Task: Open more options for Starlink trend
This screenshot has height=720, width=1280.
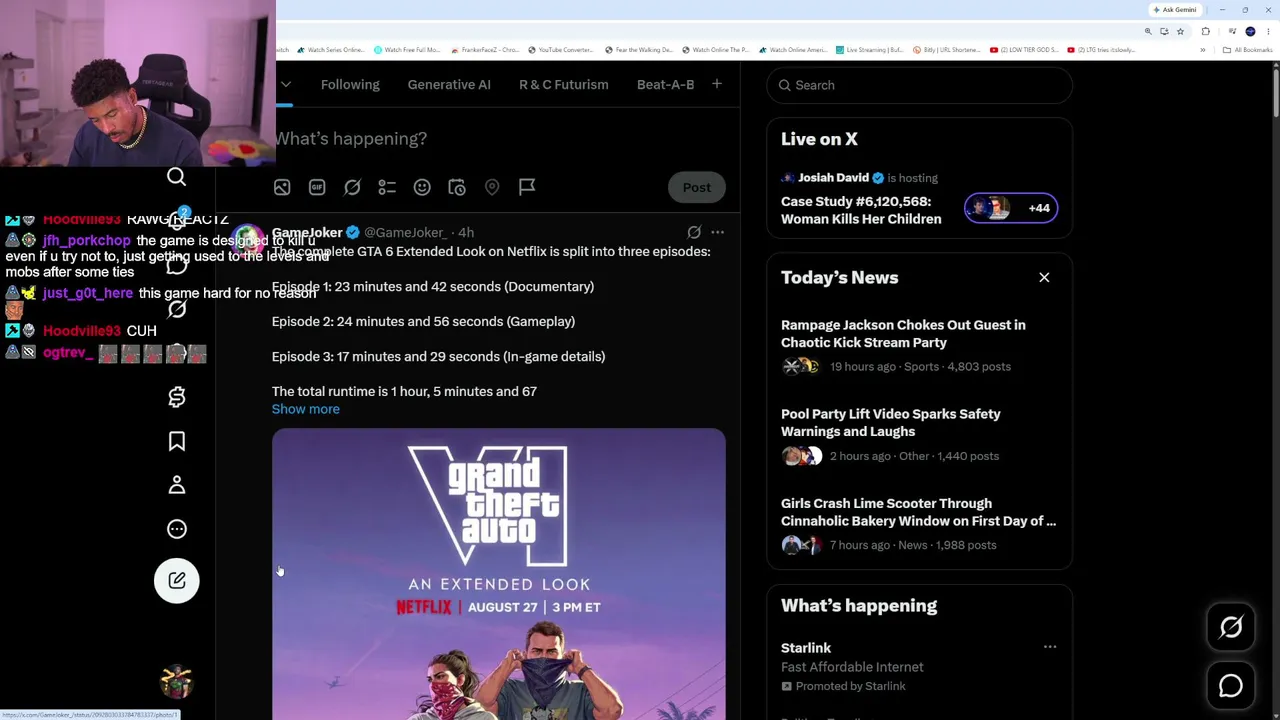Action: 1050,647
